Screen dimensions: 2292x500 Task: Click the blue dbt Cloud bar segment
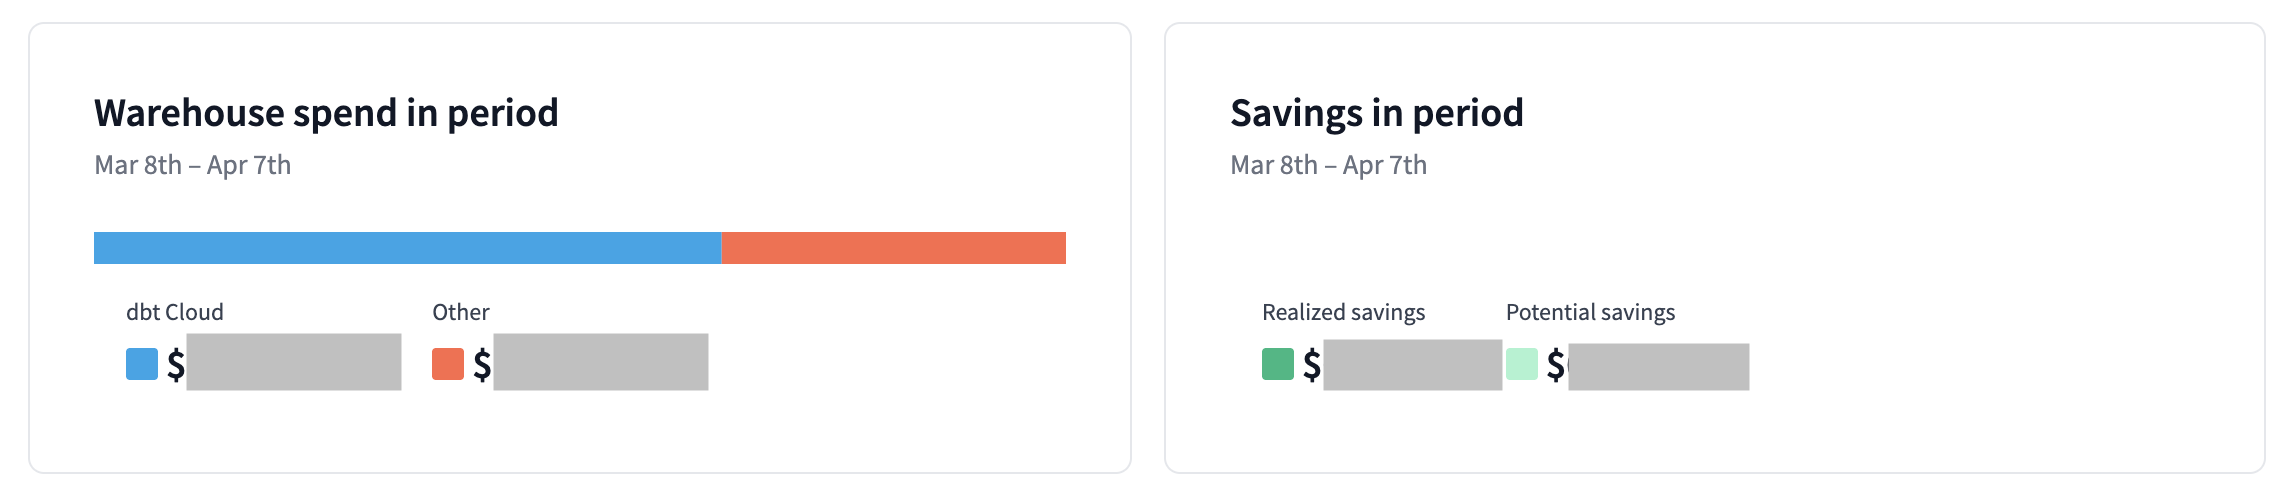pos(407,248)
